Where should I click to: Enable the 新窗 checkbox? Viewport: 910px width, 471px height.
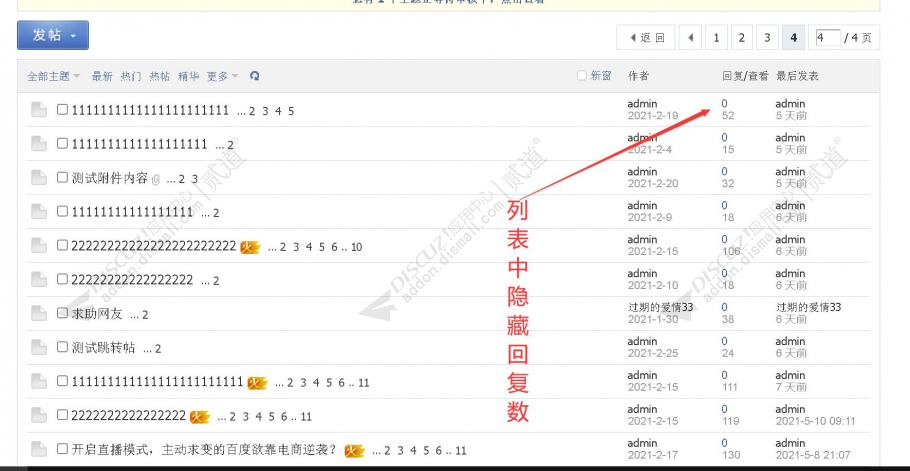coord(582,75)
